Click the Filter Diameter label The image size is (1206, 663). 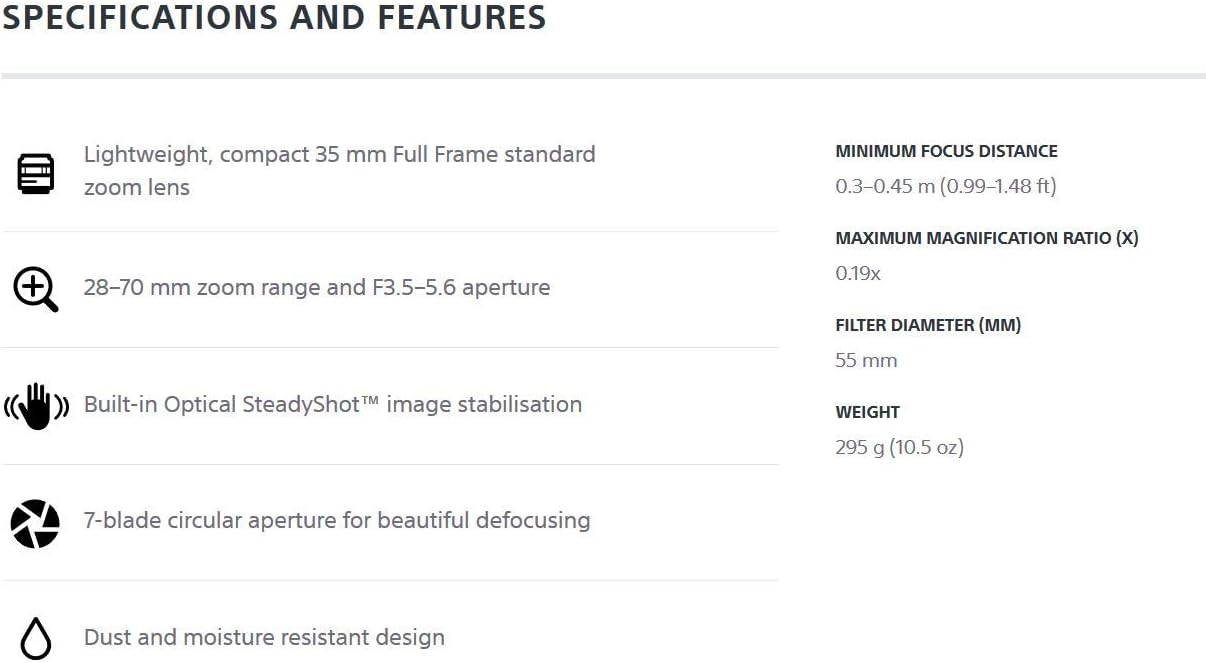[928, 325]
